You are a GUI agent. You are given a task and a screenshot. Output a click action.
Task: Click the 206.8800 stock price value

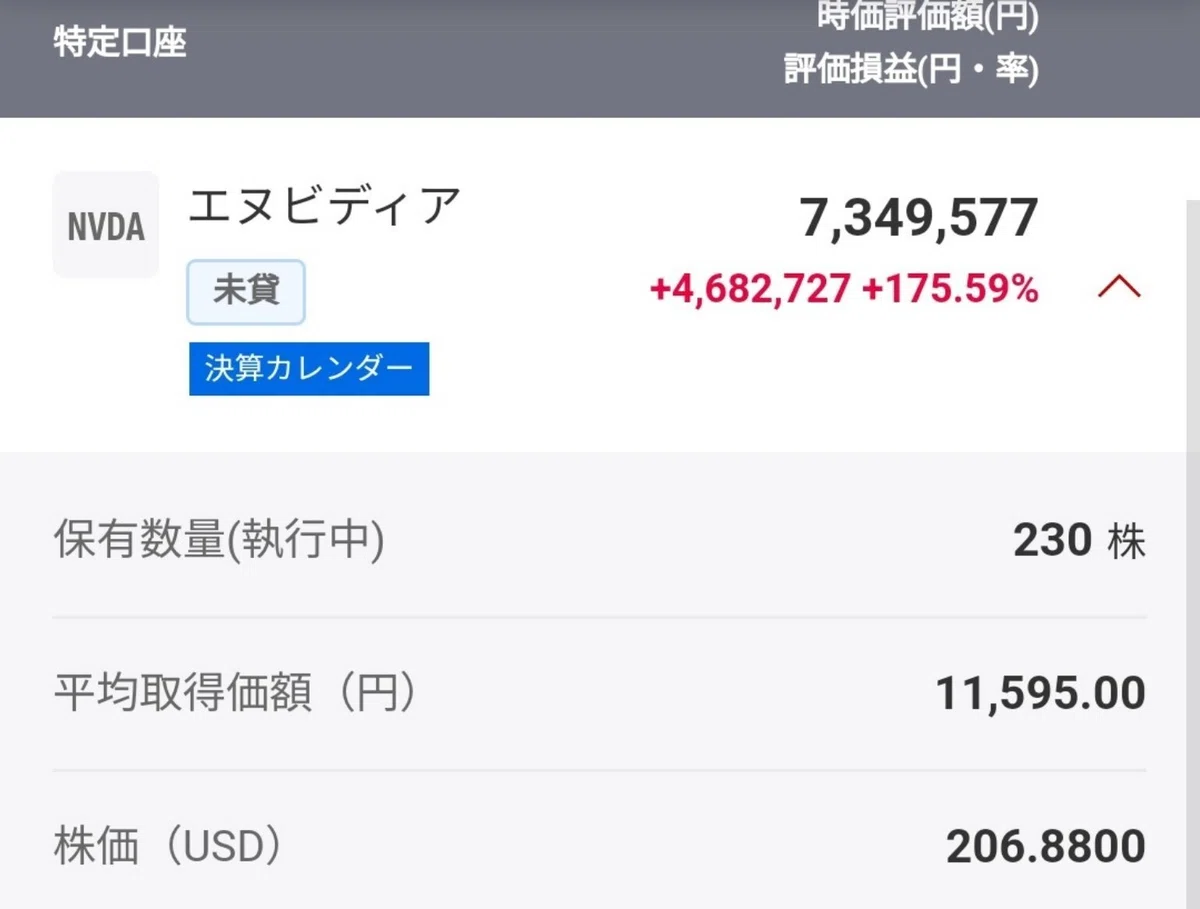pyautogui.click(x=1046, y=848)
